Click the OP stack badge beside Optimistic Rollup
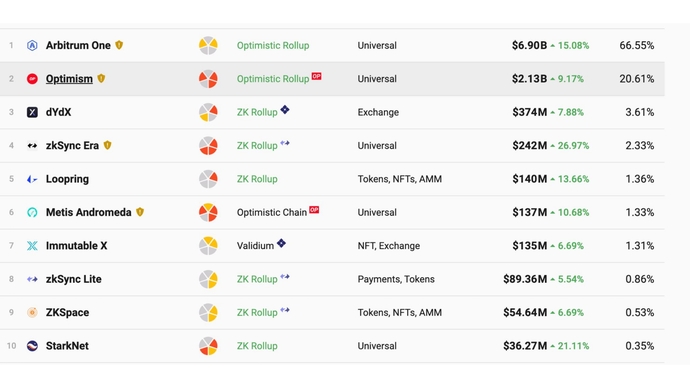 tap(316, 76)
